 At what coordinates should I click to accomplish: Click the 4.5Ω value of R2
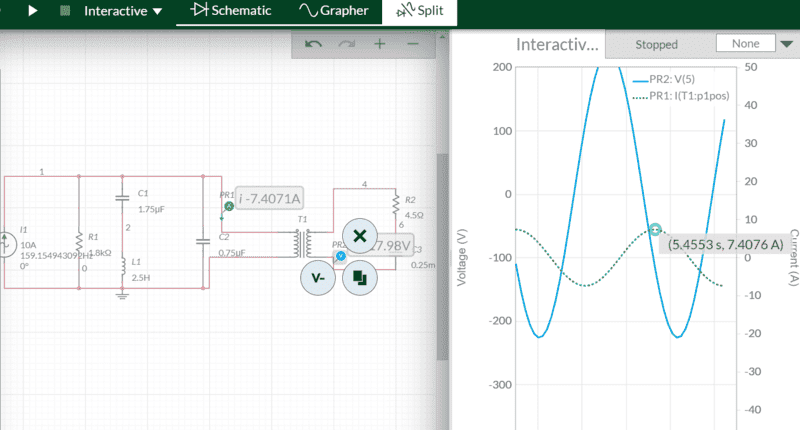coord(414,215)
